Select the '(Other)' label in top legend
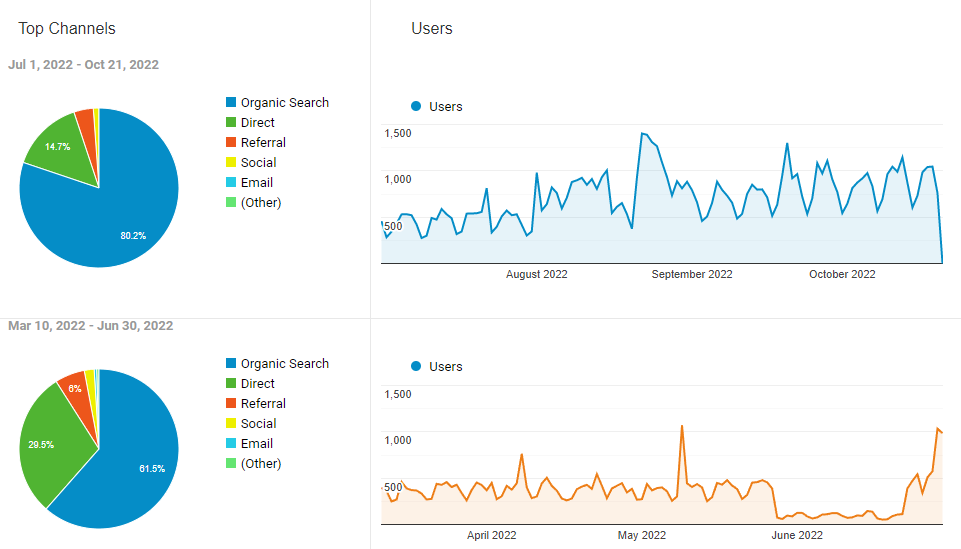The width and height of the screenshot is (961, 549). (x=260, y=202)
